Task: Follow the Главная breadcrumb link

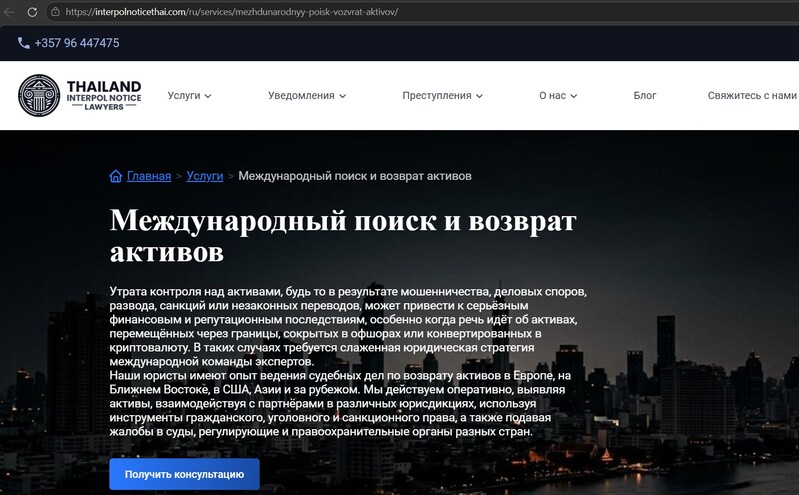Action: click(149, 176)
